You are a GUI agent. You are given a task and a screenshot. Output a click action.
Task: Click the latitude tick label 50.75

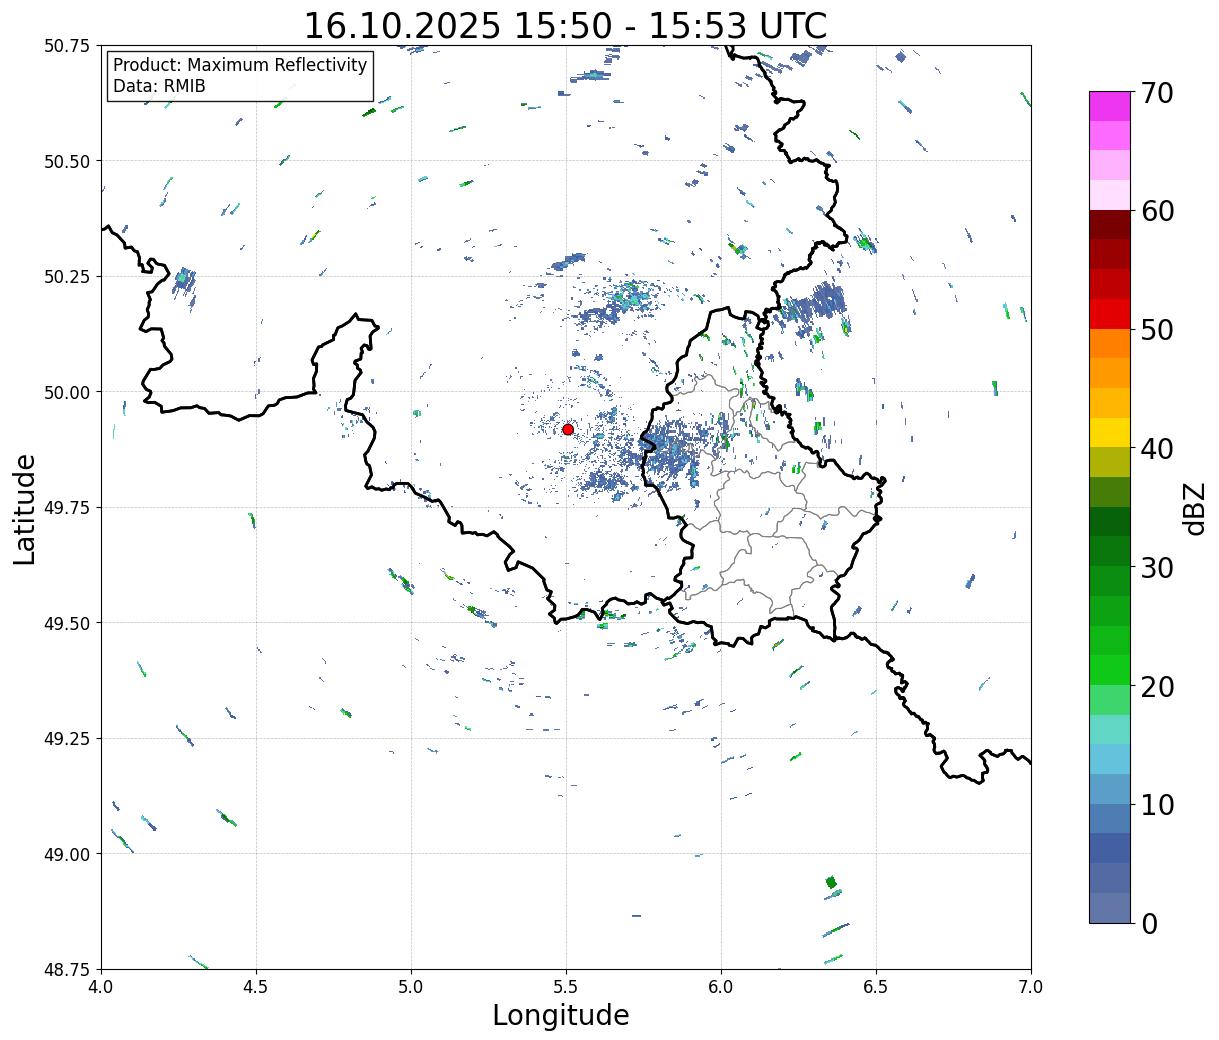point(67,46)
